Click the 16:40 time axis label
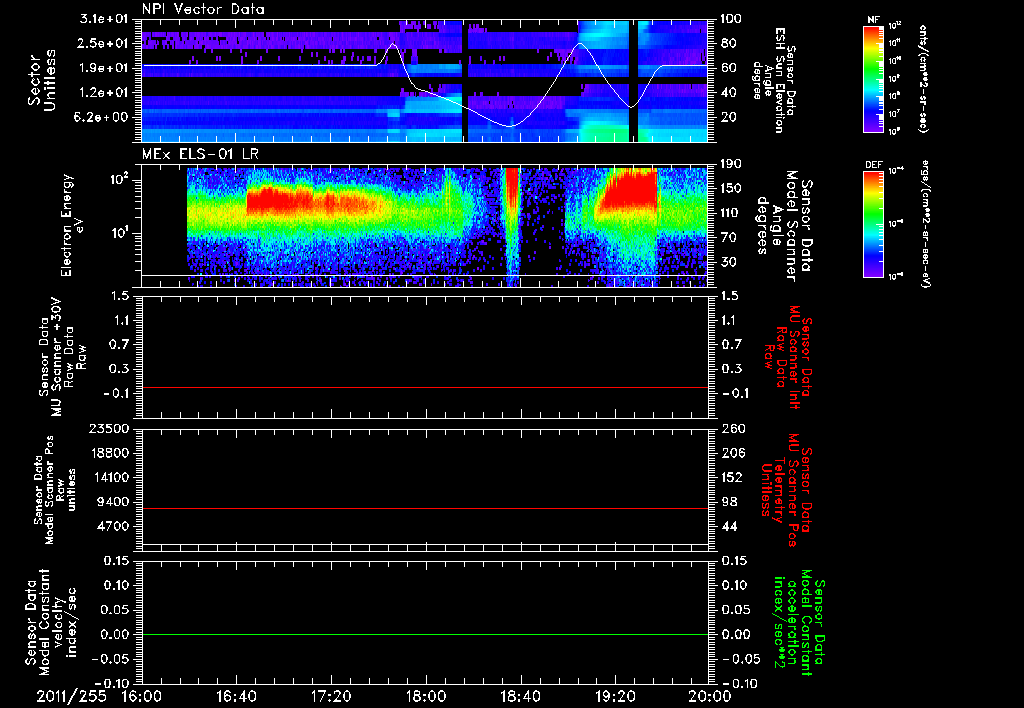Screen dimensions: 1024x708 coord(236,696)
